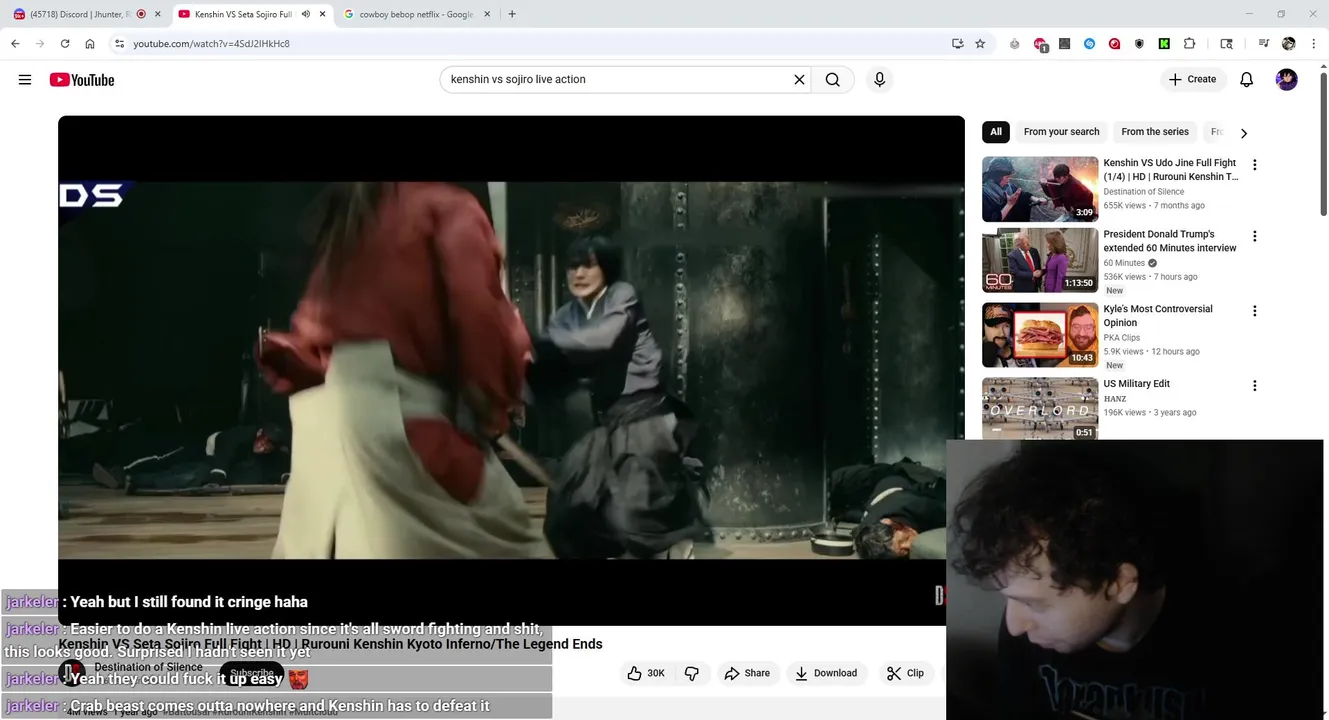Viewport: 1329px width, 720px height.
Task: Bookmark this page with star
Action: tap(980, 44)
